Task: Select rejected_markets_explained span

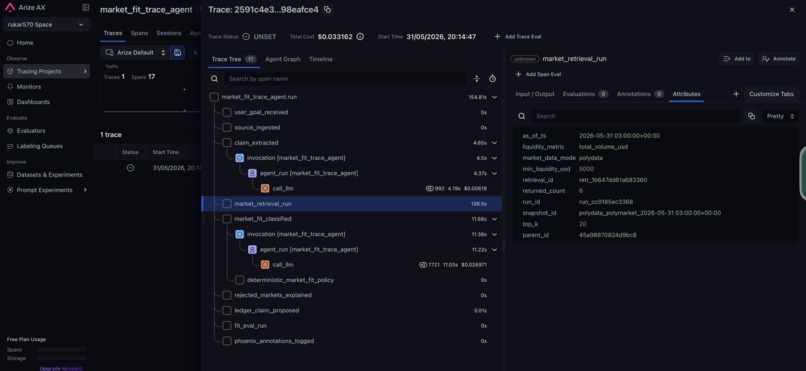Action: point(353,295)
